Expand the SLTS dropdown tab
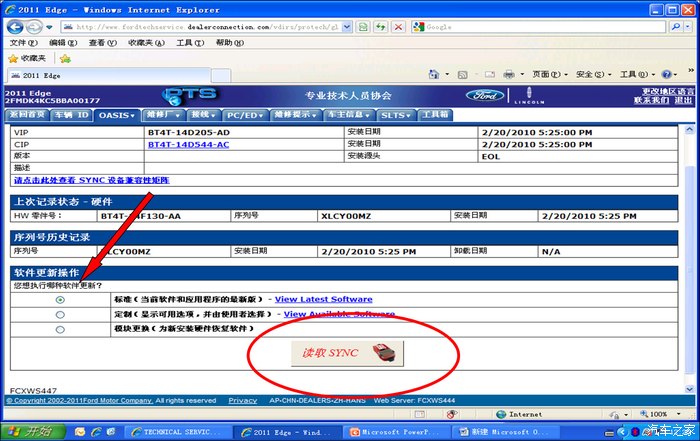The image size is (700, 441). point(396,115)
